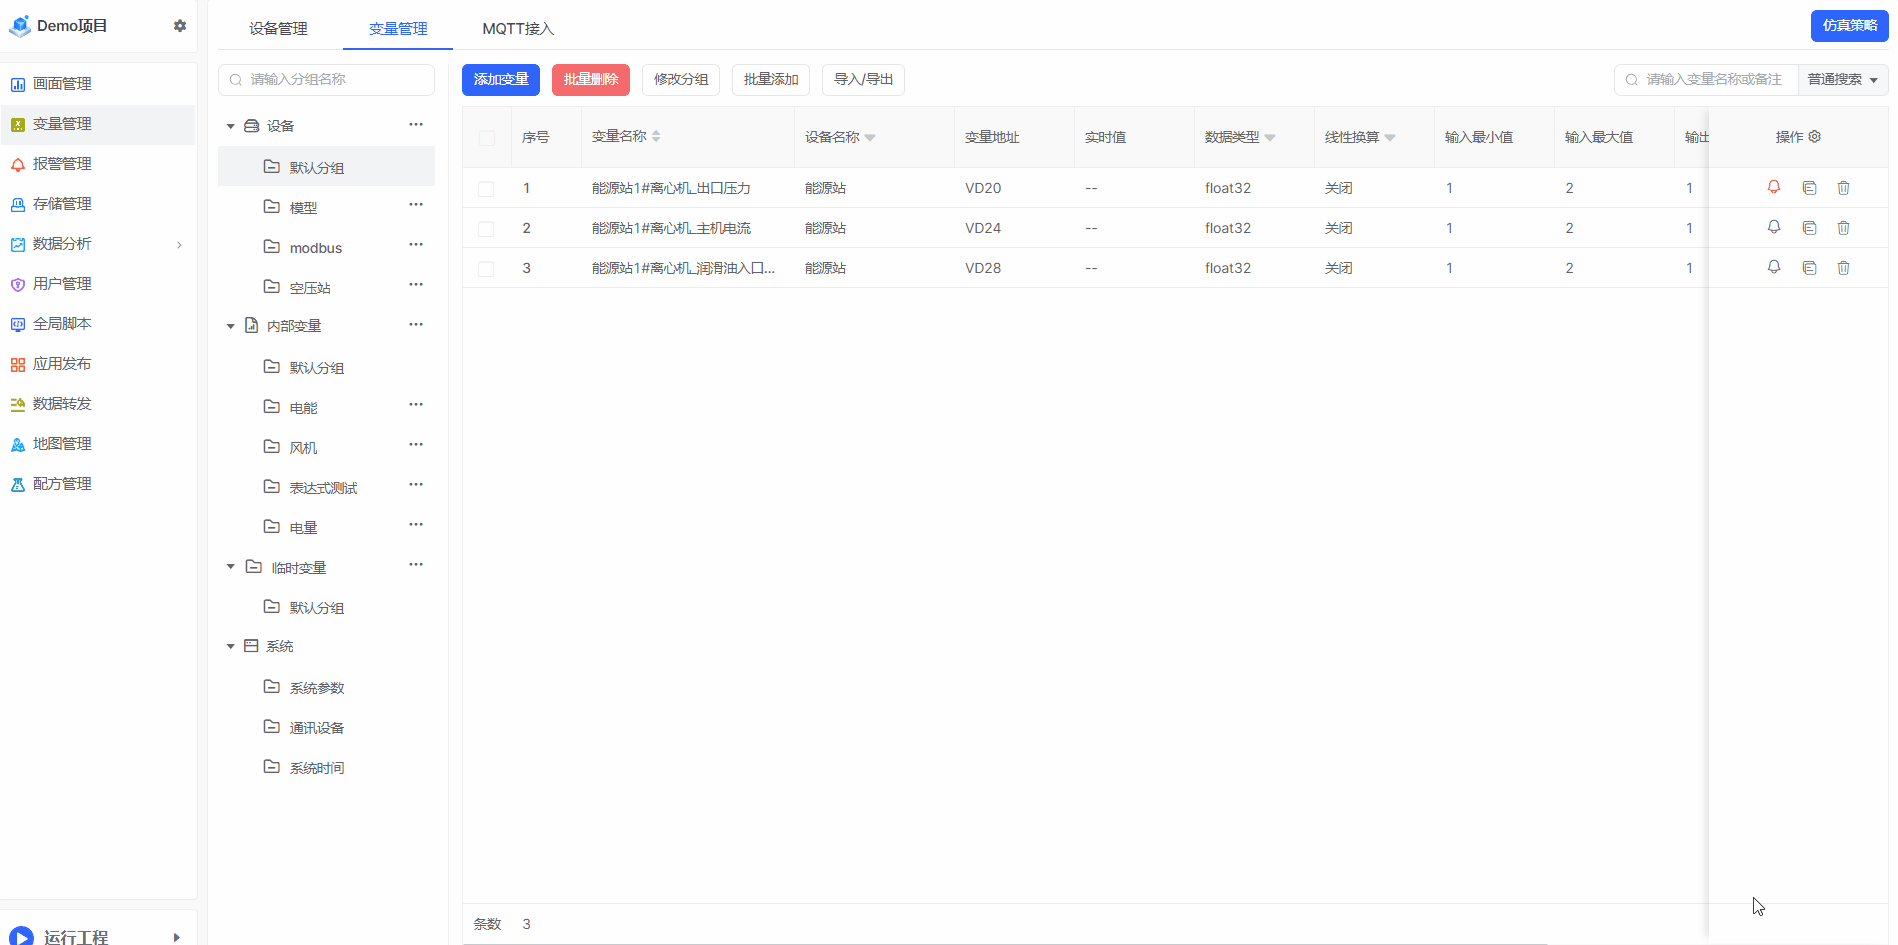The width and height of the screenshot is (1898, 945).
Task: Open the 普通搜索 search mode dropdown
Action: 1842,80
